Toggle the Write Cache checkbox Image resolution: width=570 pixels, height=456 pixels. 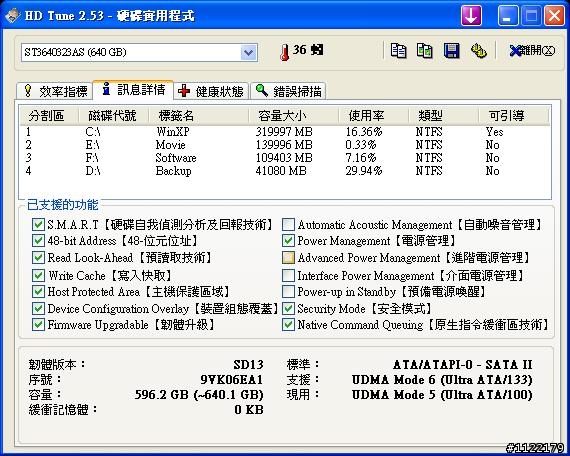[x=38, y=275]
